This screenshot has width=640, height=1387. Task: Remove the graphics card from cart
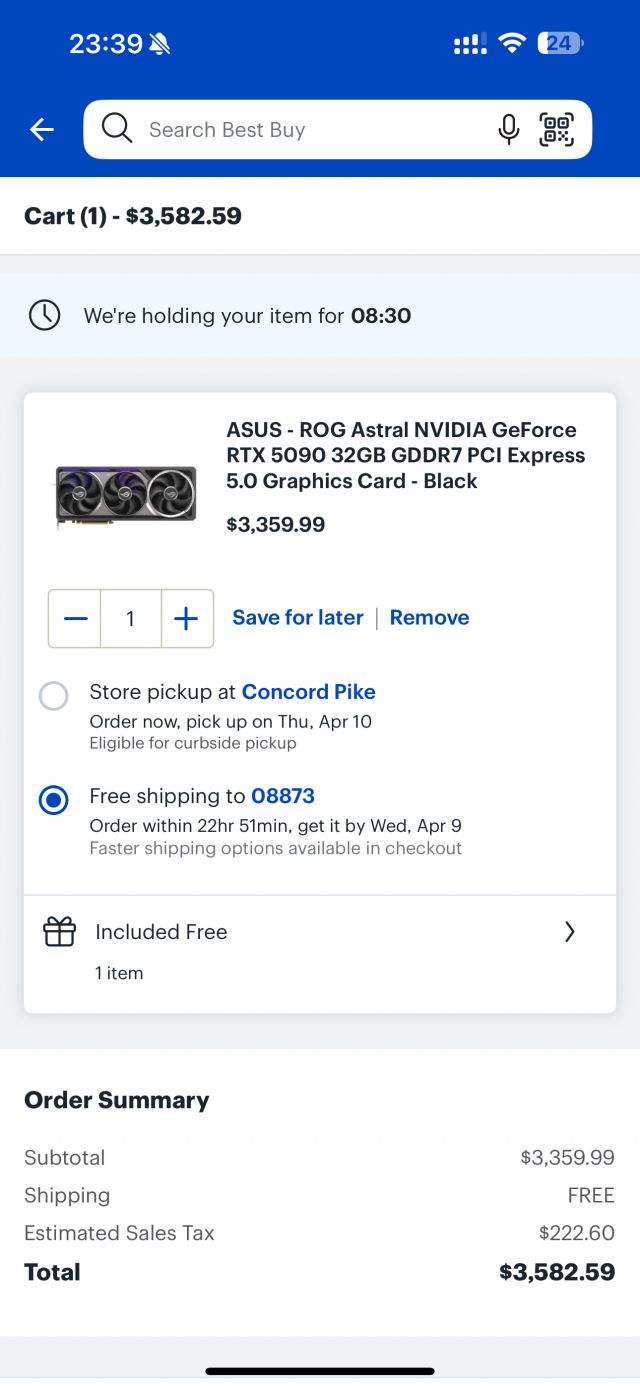coord(429,618)
